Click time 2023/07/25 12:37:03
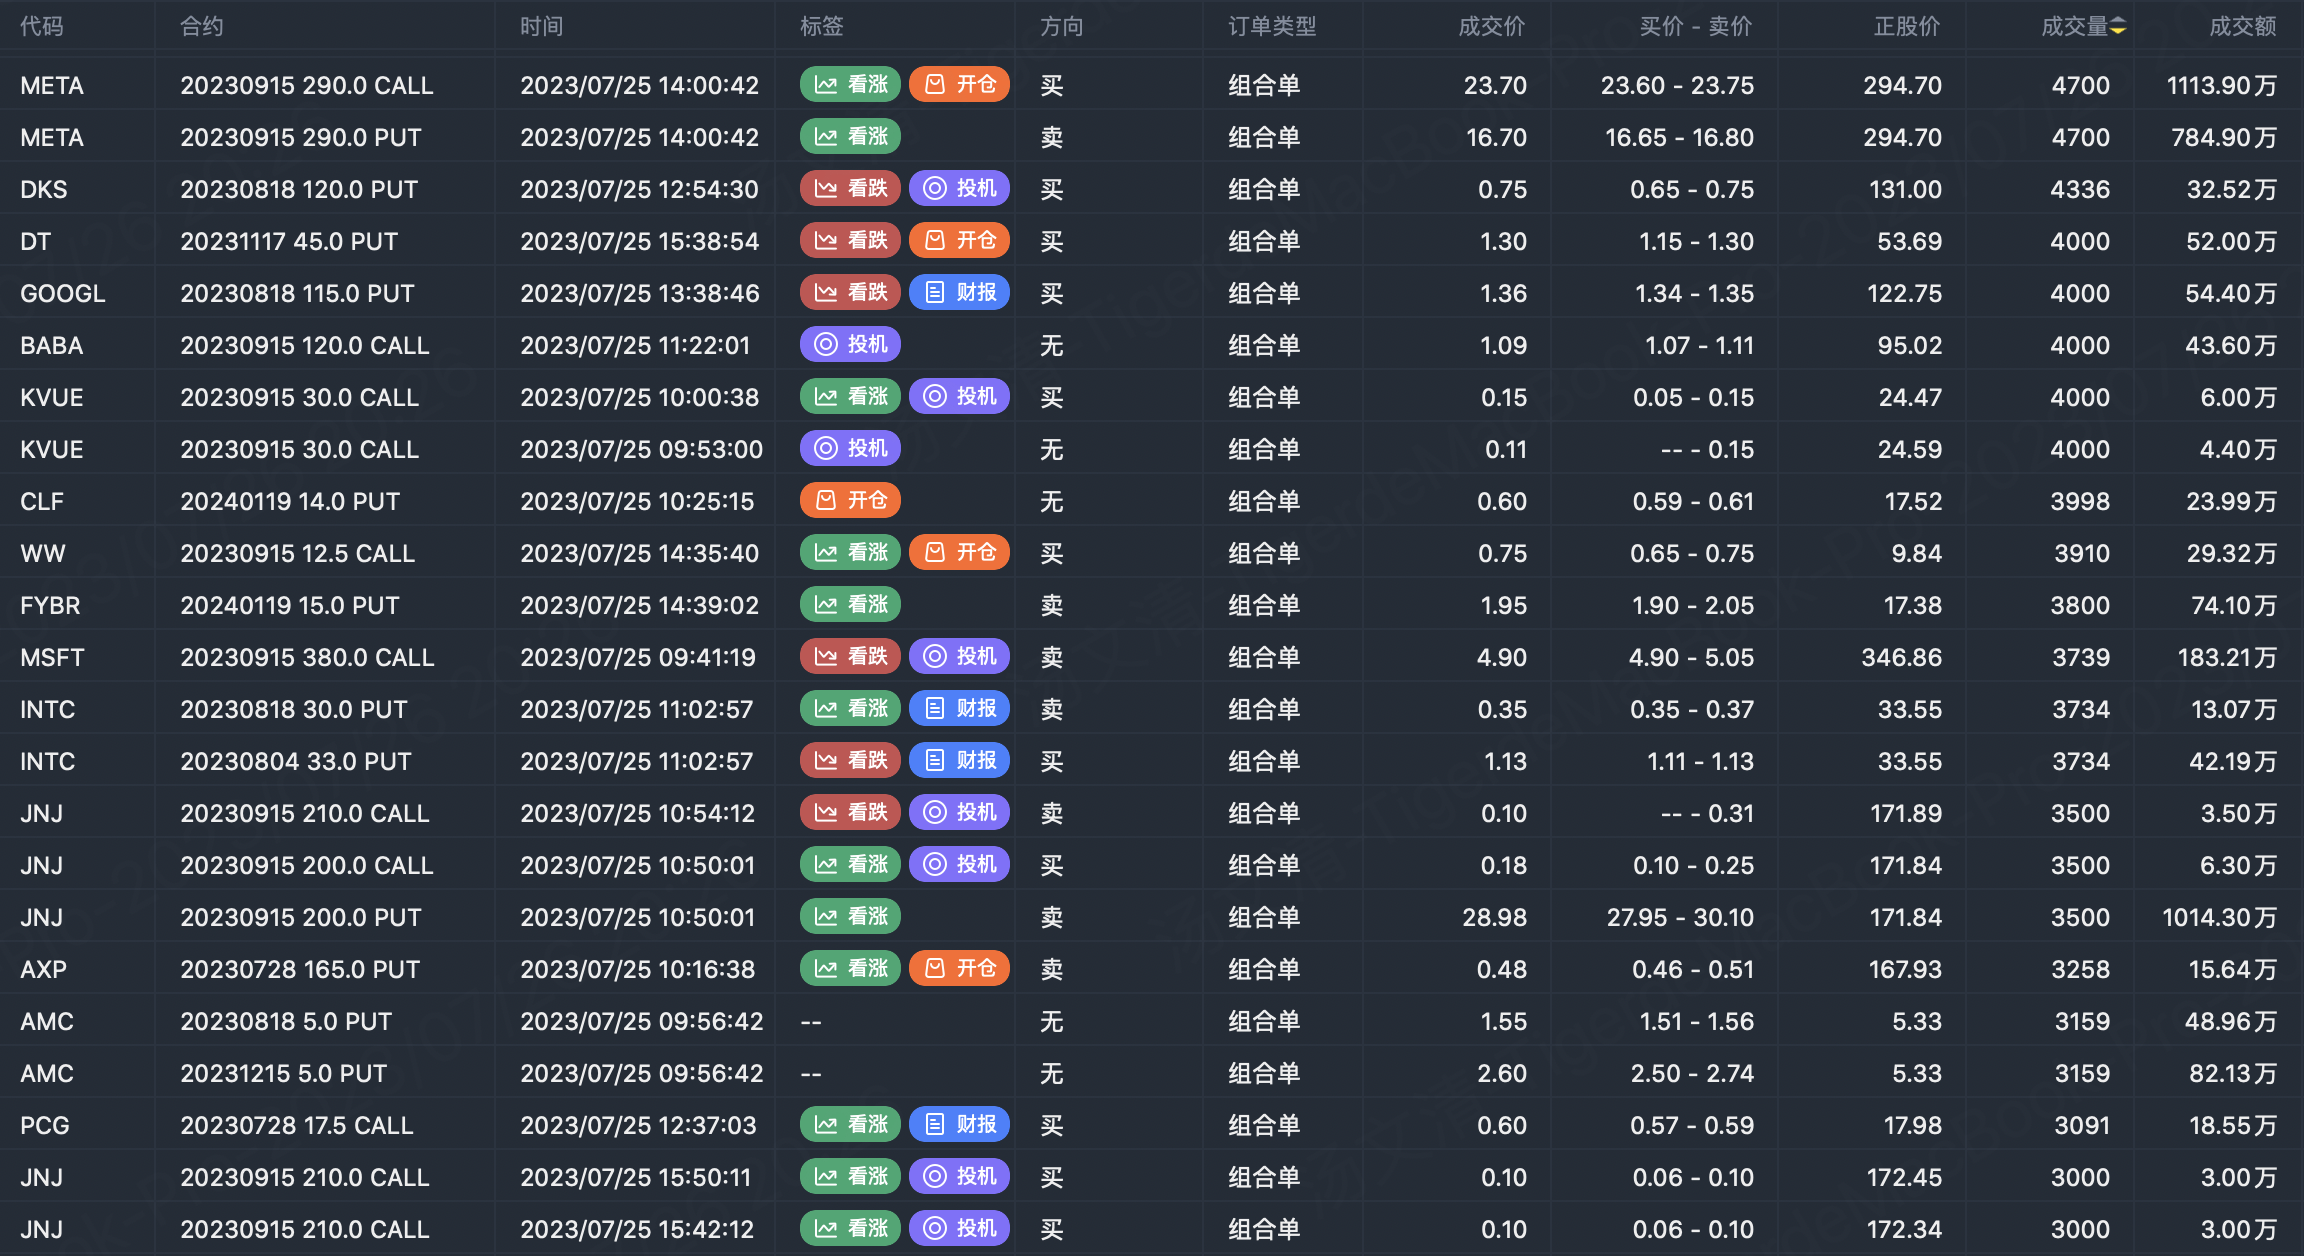 click(638, 1125)
